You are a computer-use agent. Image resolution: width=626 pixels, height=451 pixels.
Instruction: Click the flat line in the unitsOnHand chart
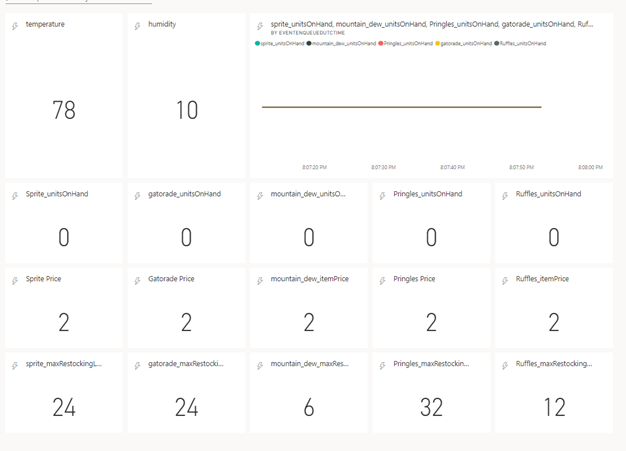point(402,107)
